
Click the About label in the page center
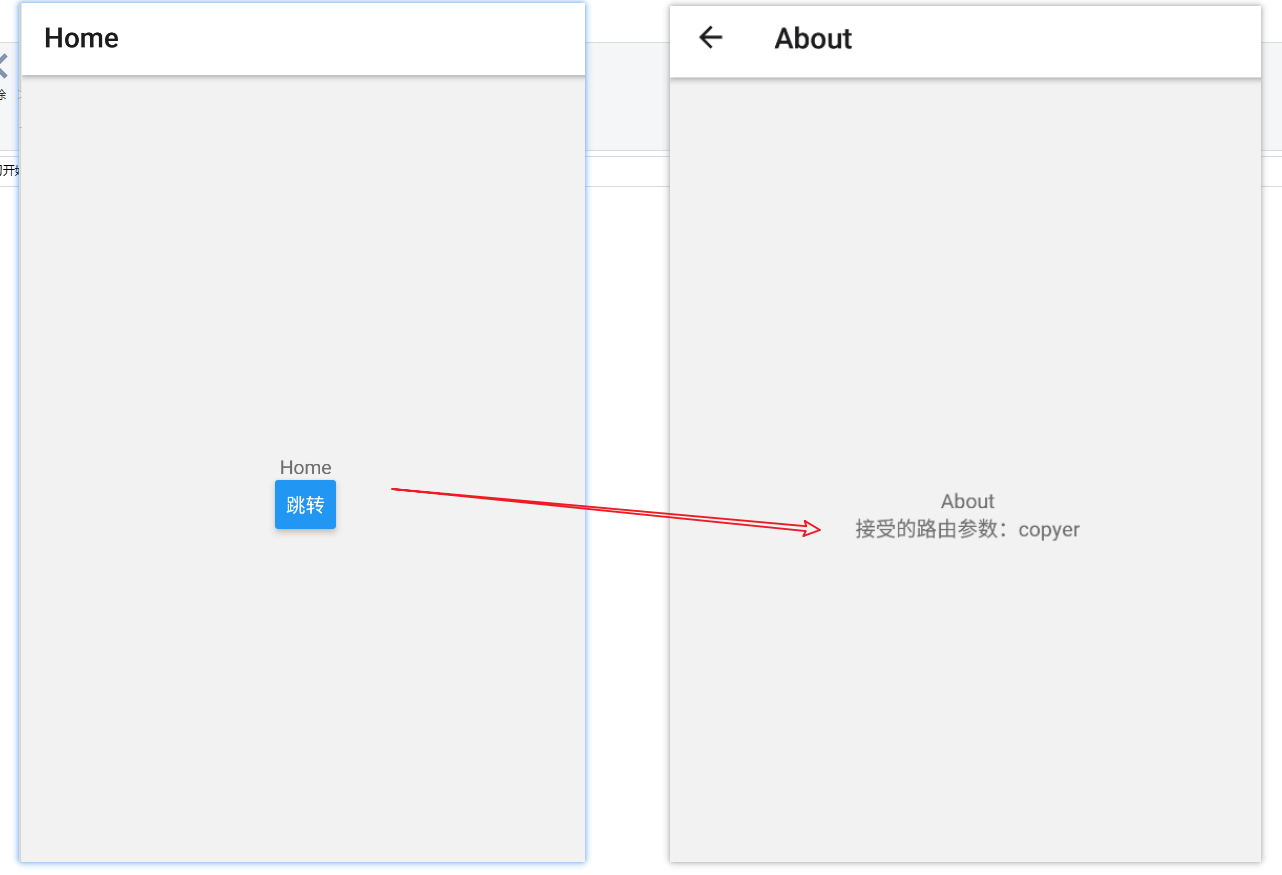(967, 501)
